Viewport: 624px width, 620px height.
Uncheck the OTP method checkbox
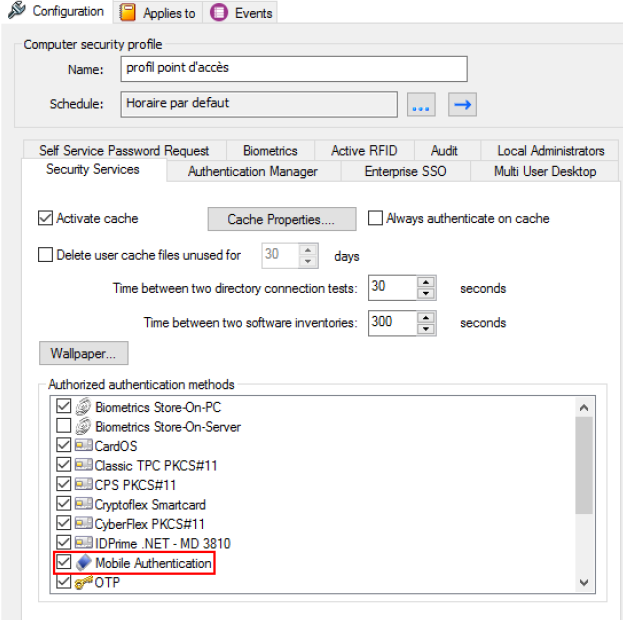click(64, 582)
